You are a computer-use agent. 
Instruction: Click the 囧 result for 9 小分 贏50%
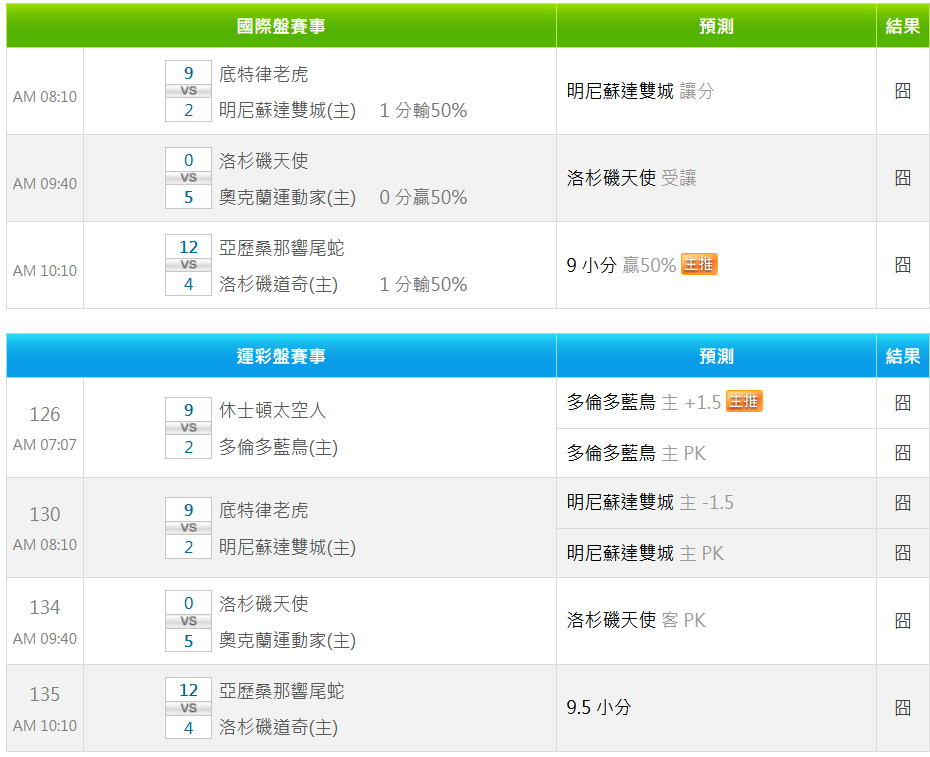tap(903, 265)
